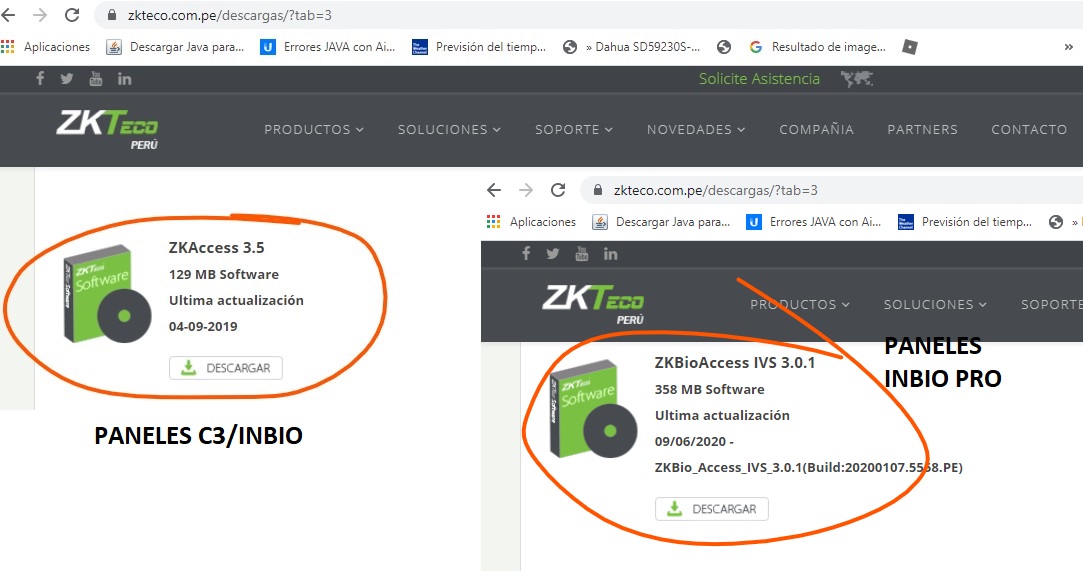Viewport: 1083px width, 577px height.
Task: Click globe bookmark icon next to Dahua bookmark
Action: [x=724, y=47]
